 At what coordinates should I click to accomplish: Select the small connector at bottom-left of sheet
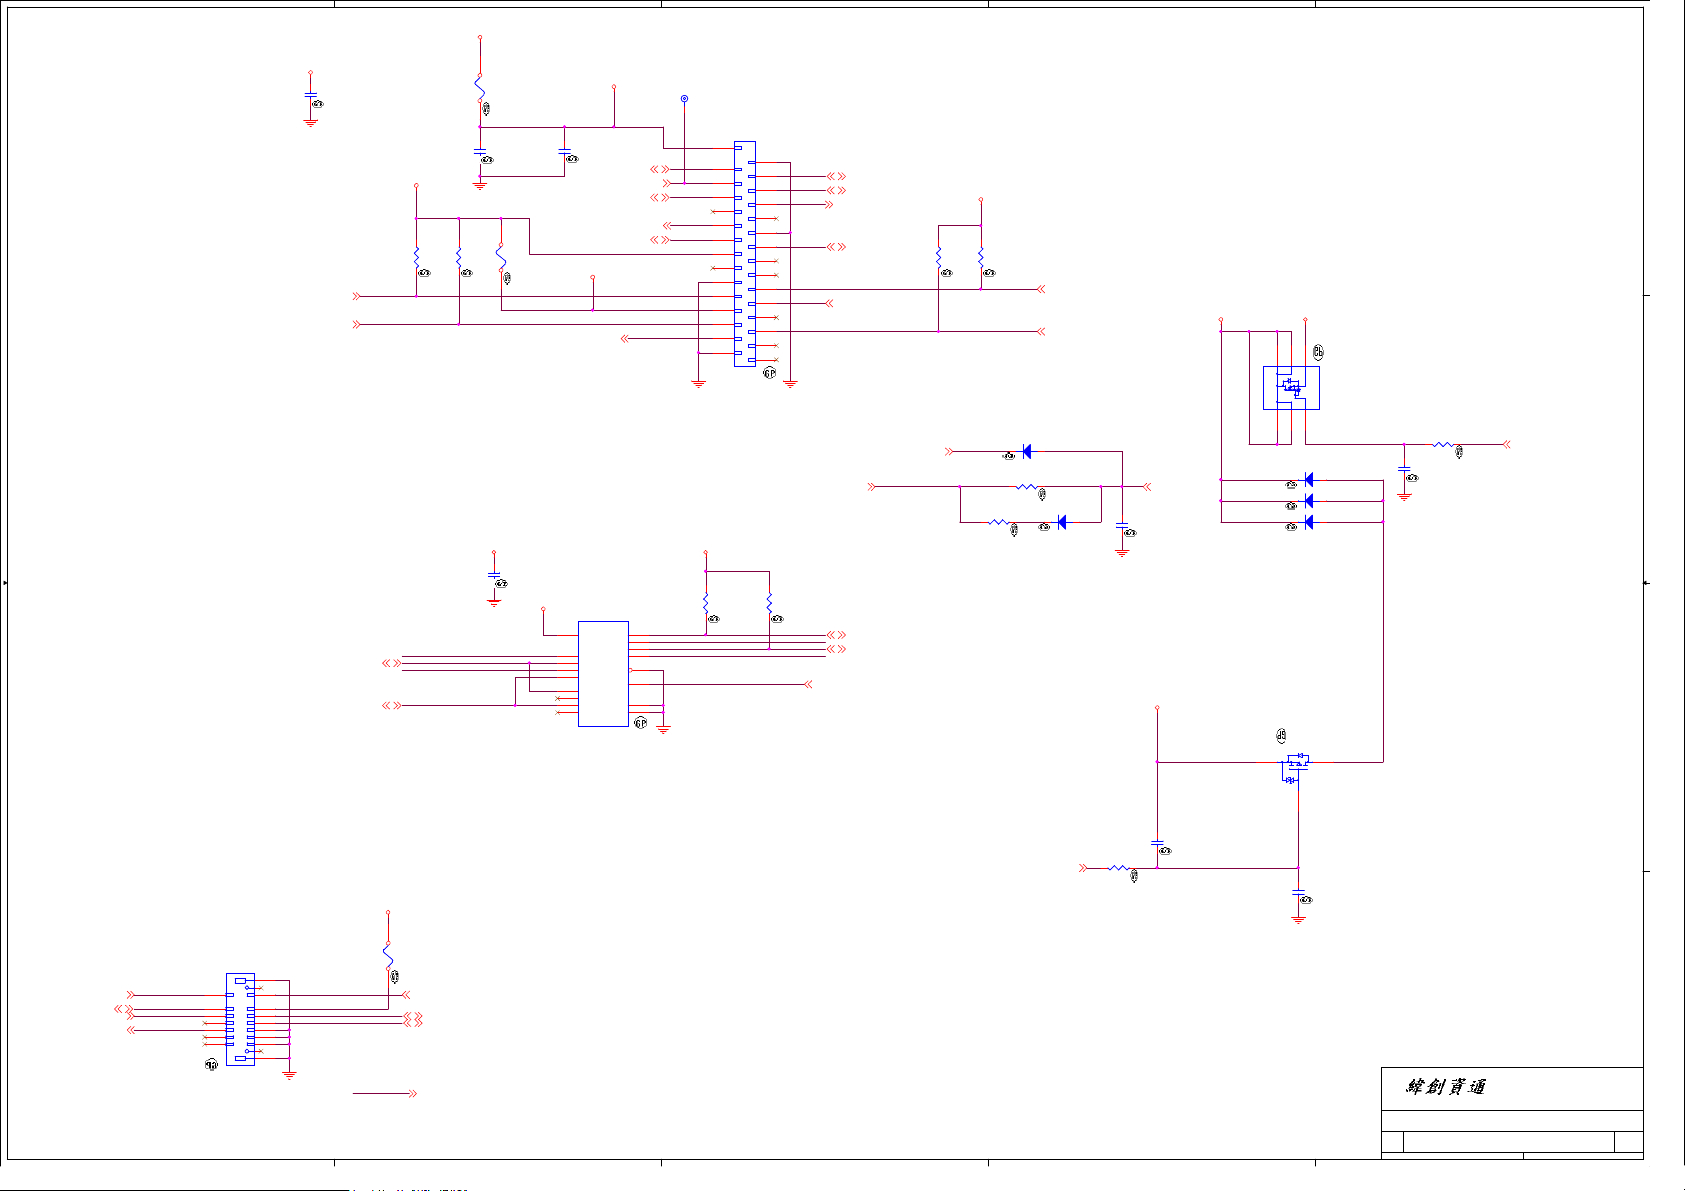(240, 1019)
